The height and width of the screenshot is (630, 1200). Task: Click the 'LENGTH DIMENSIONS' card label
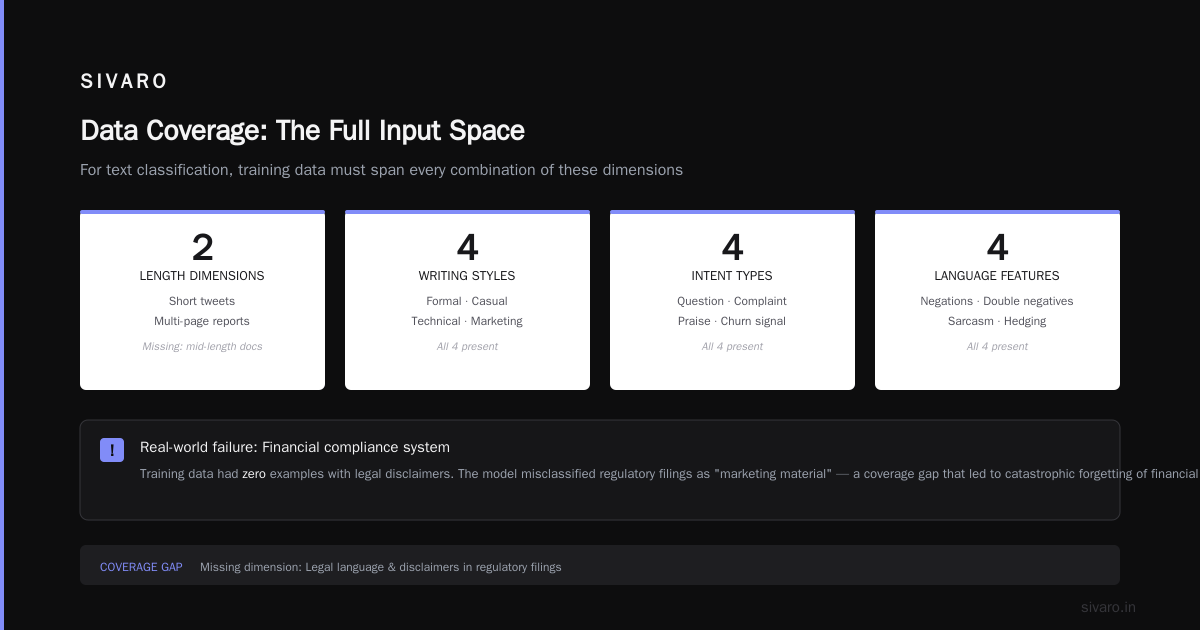202,276
